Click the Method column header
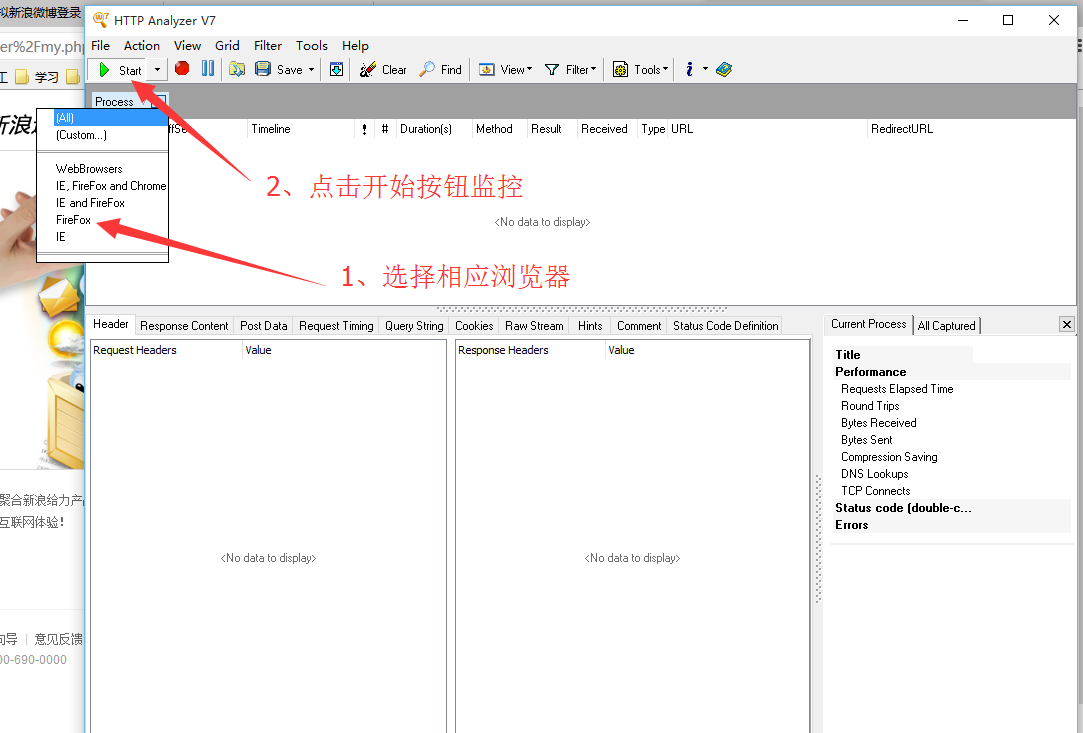Screen dimensions: 1083x733 coord(499,129)
